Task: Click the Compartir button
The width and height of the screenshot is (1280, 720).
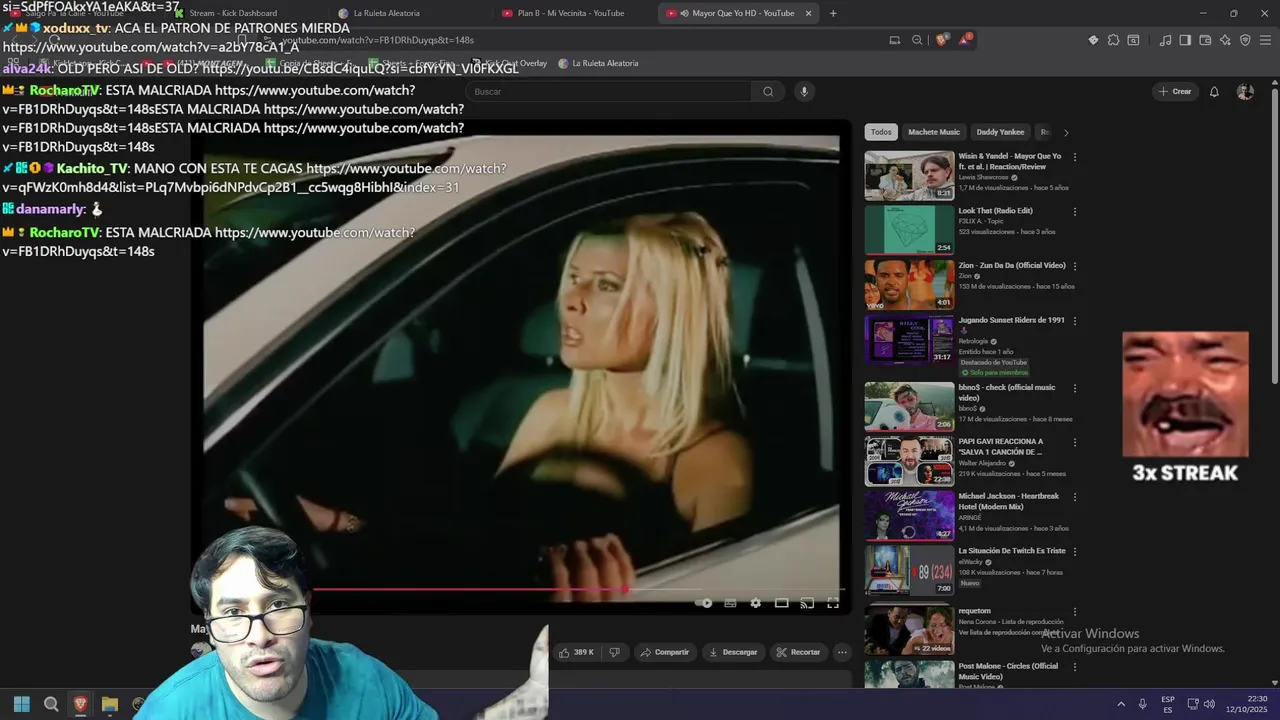Action: click(x=664, y=652)
